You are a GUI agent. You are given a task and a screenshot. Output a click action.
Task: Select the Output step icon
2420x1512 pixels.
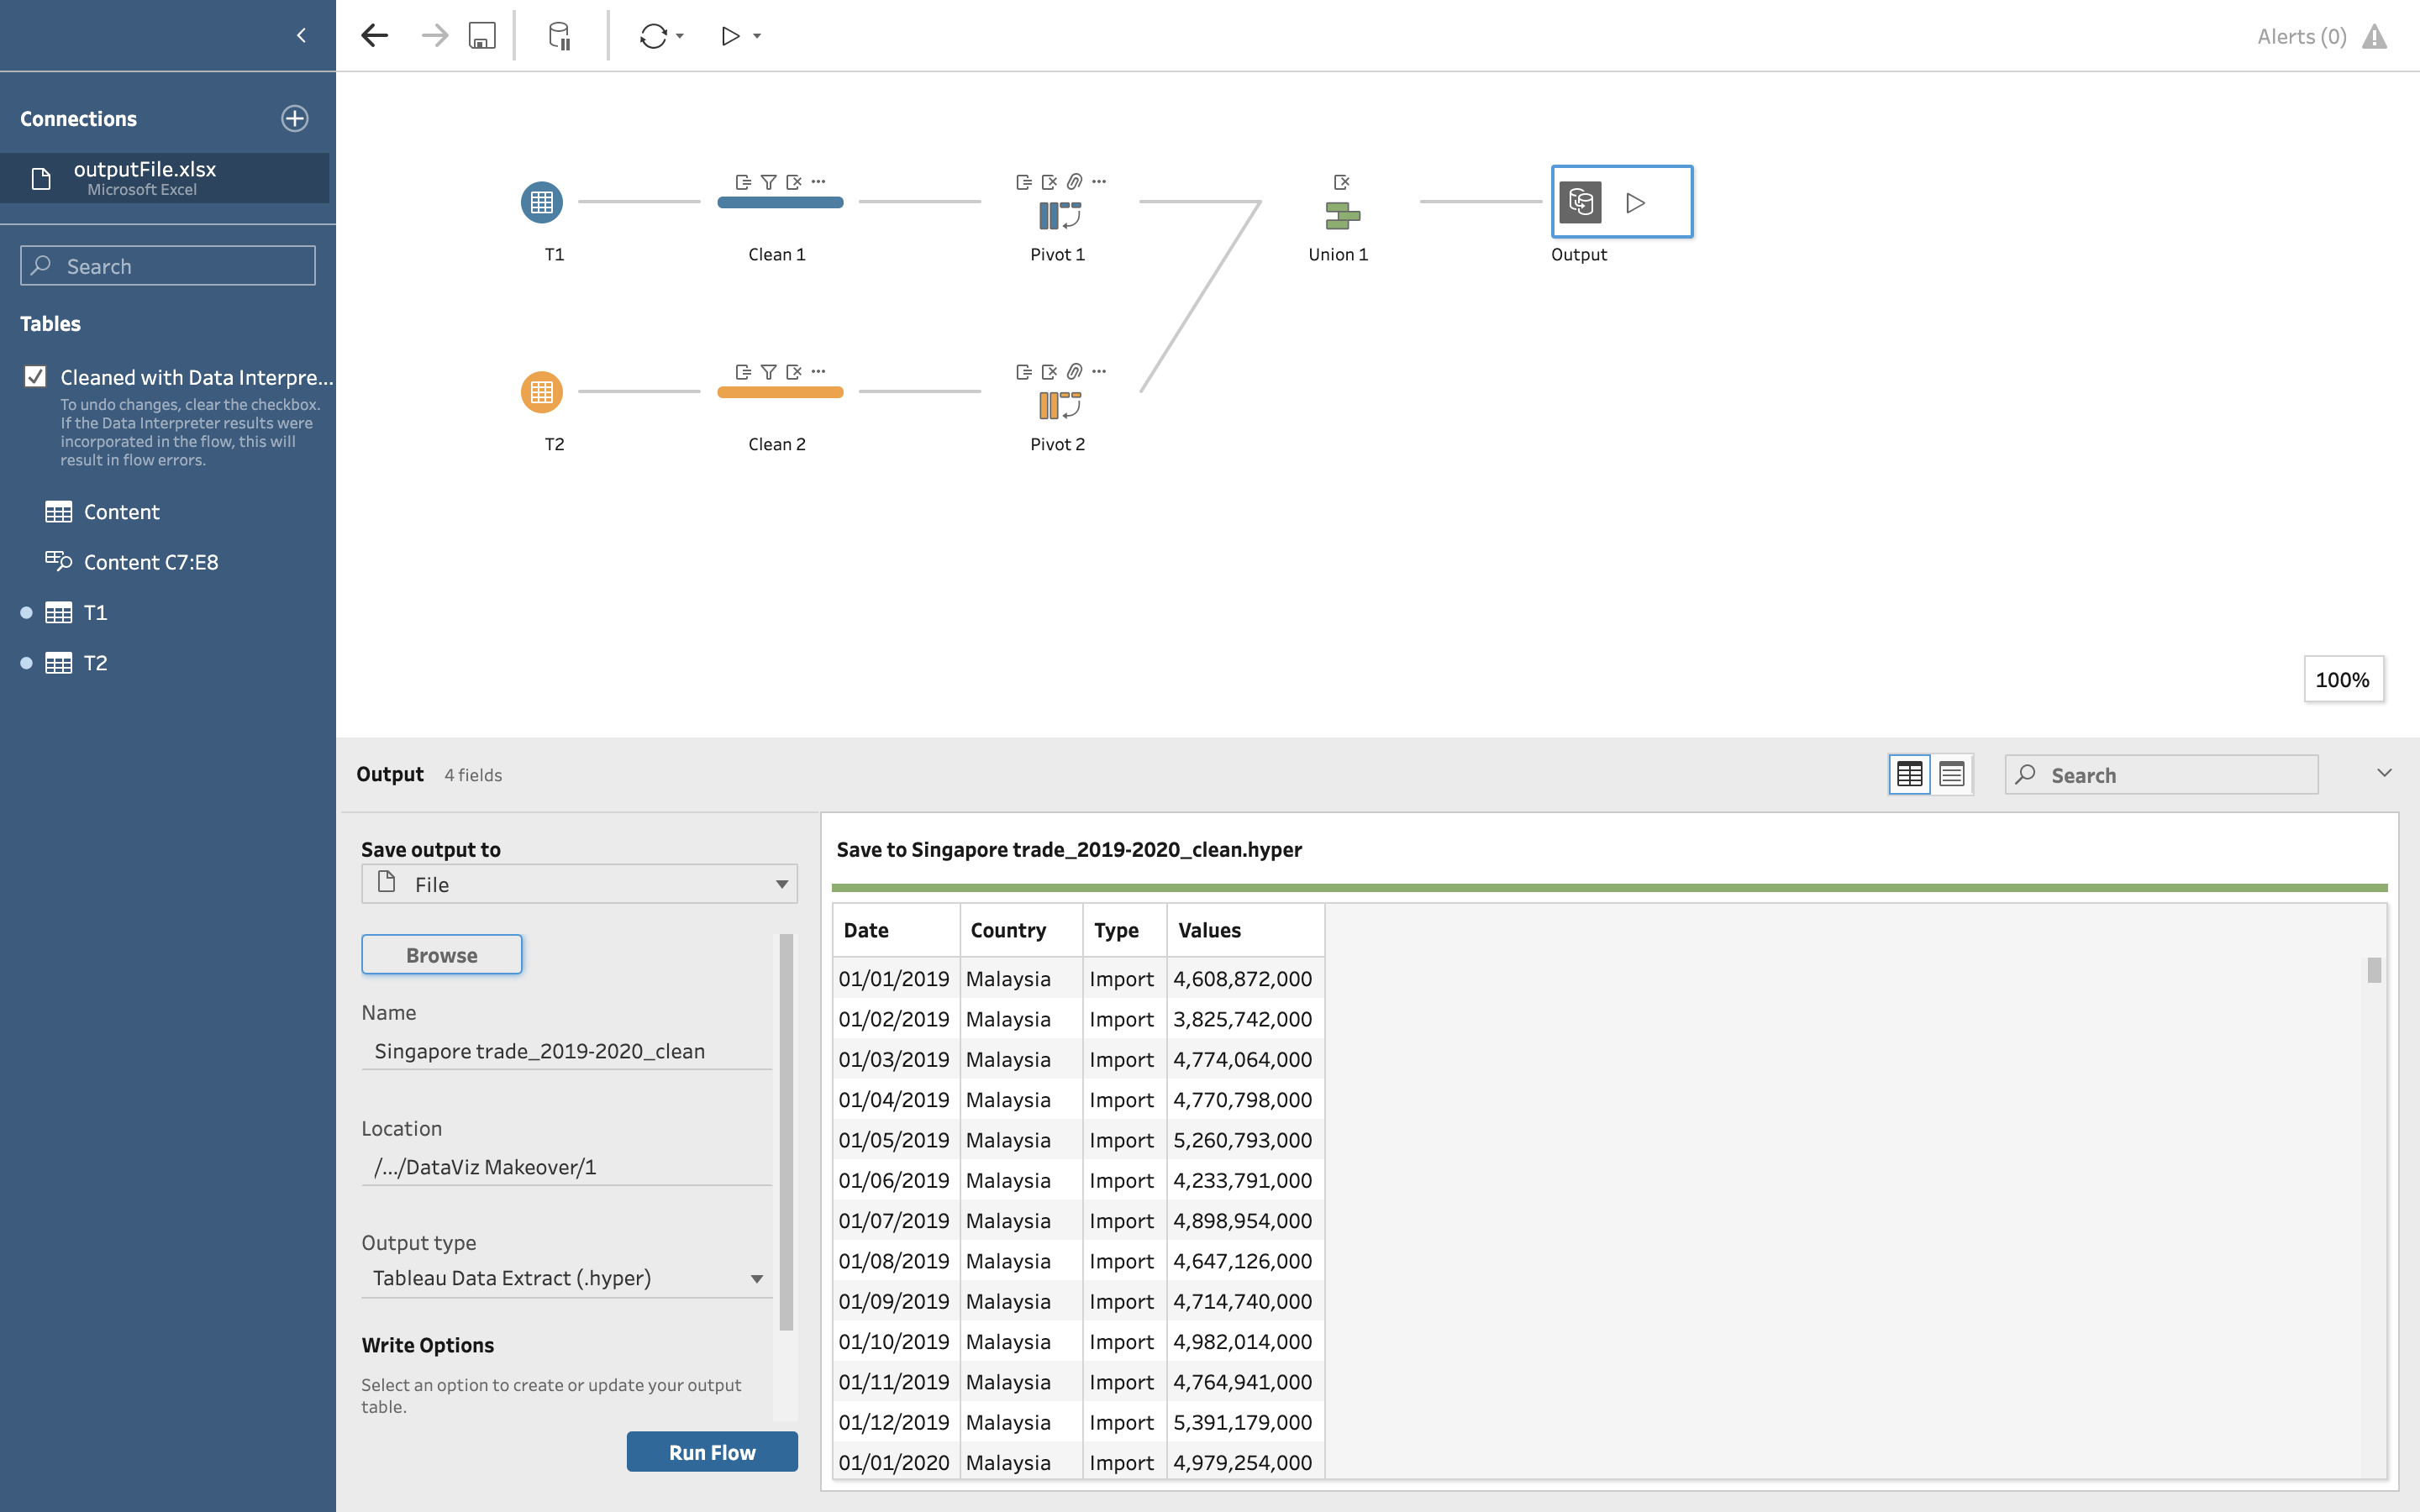(x=1580, y=202)
